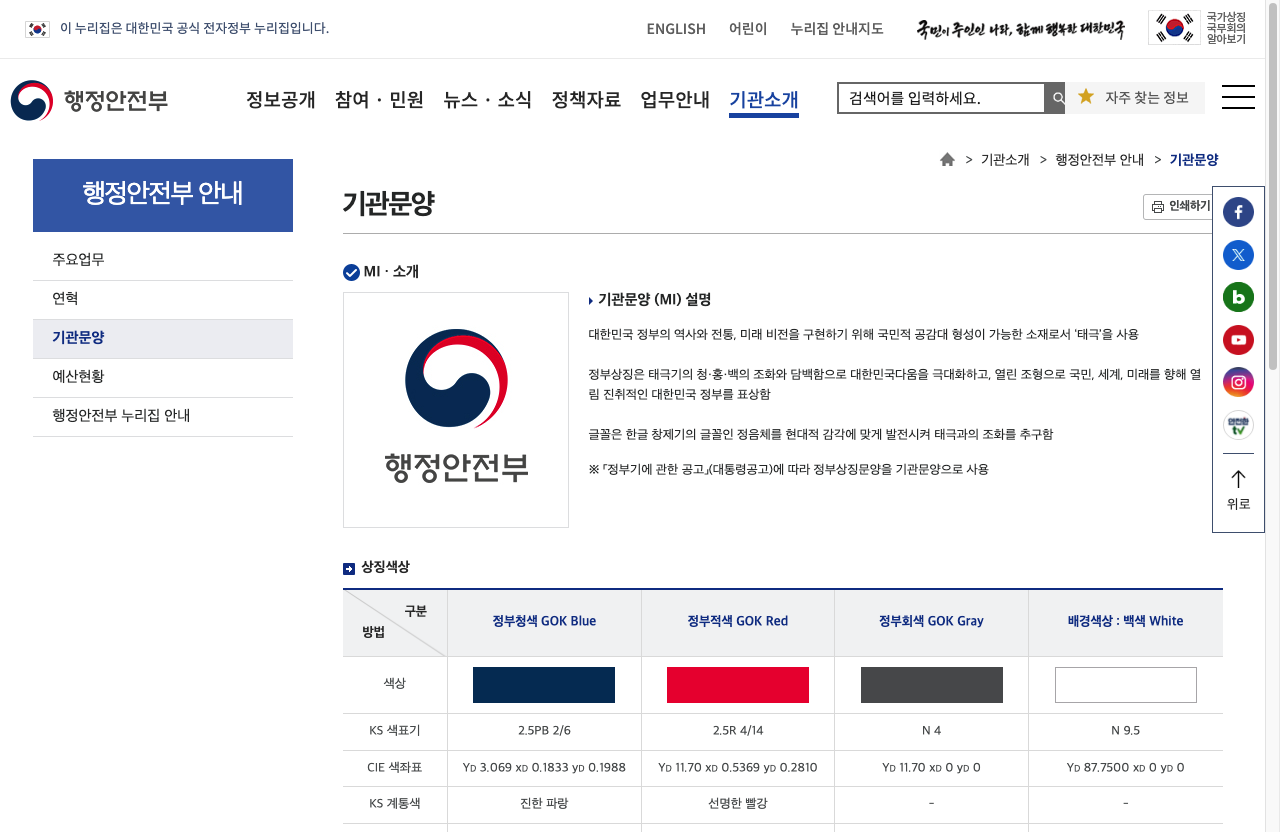1280x832 pixels.
Task: Click the 인쇄하기 print button
Action: [1179, 207]
